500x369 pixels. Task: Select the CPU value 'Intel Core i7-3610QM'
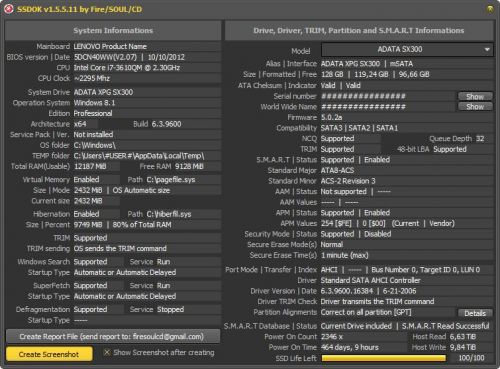(108, 68)
